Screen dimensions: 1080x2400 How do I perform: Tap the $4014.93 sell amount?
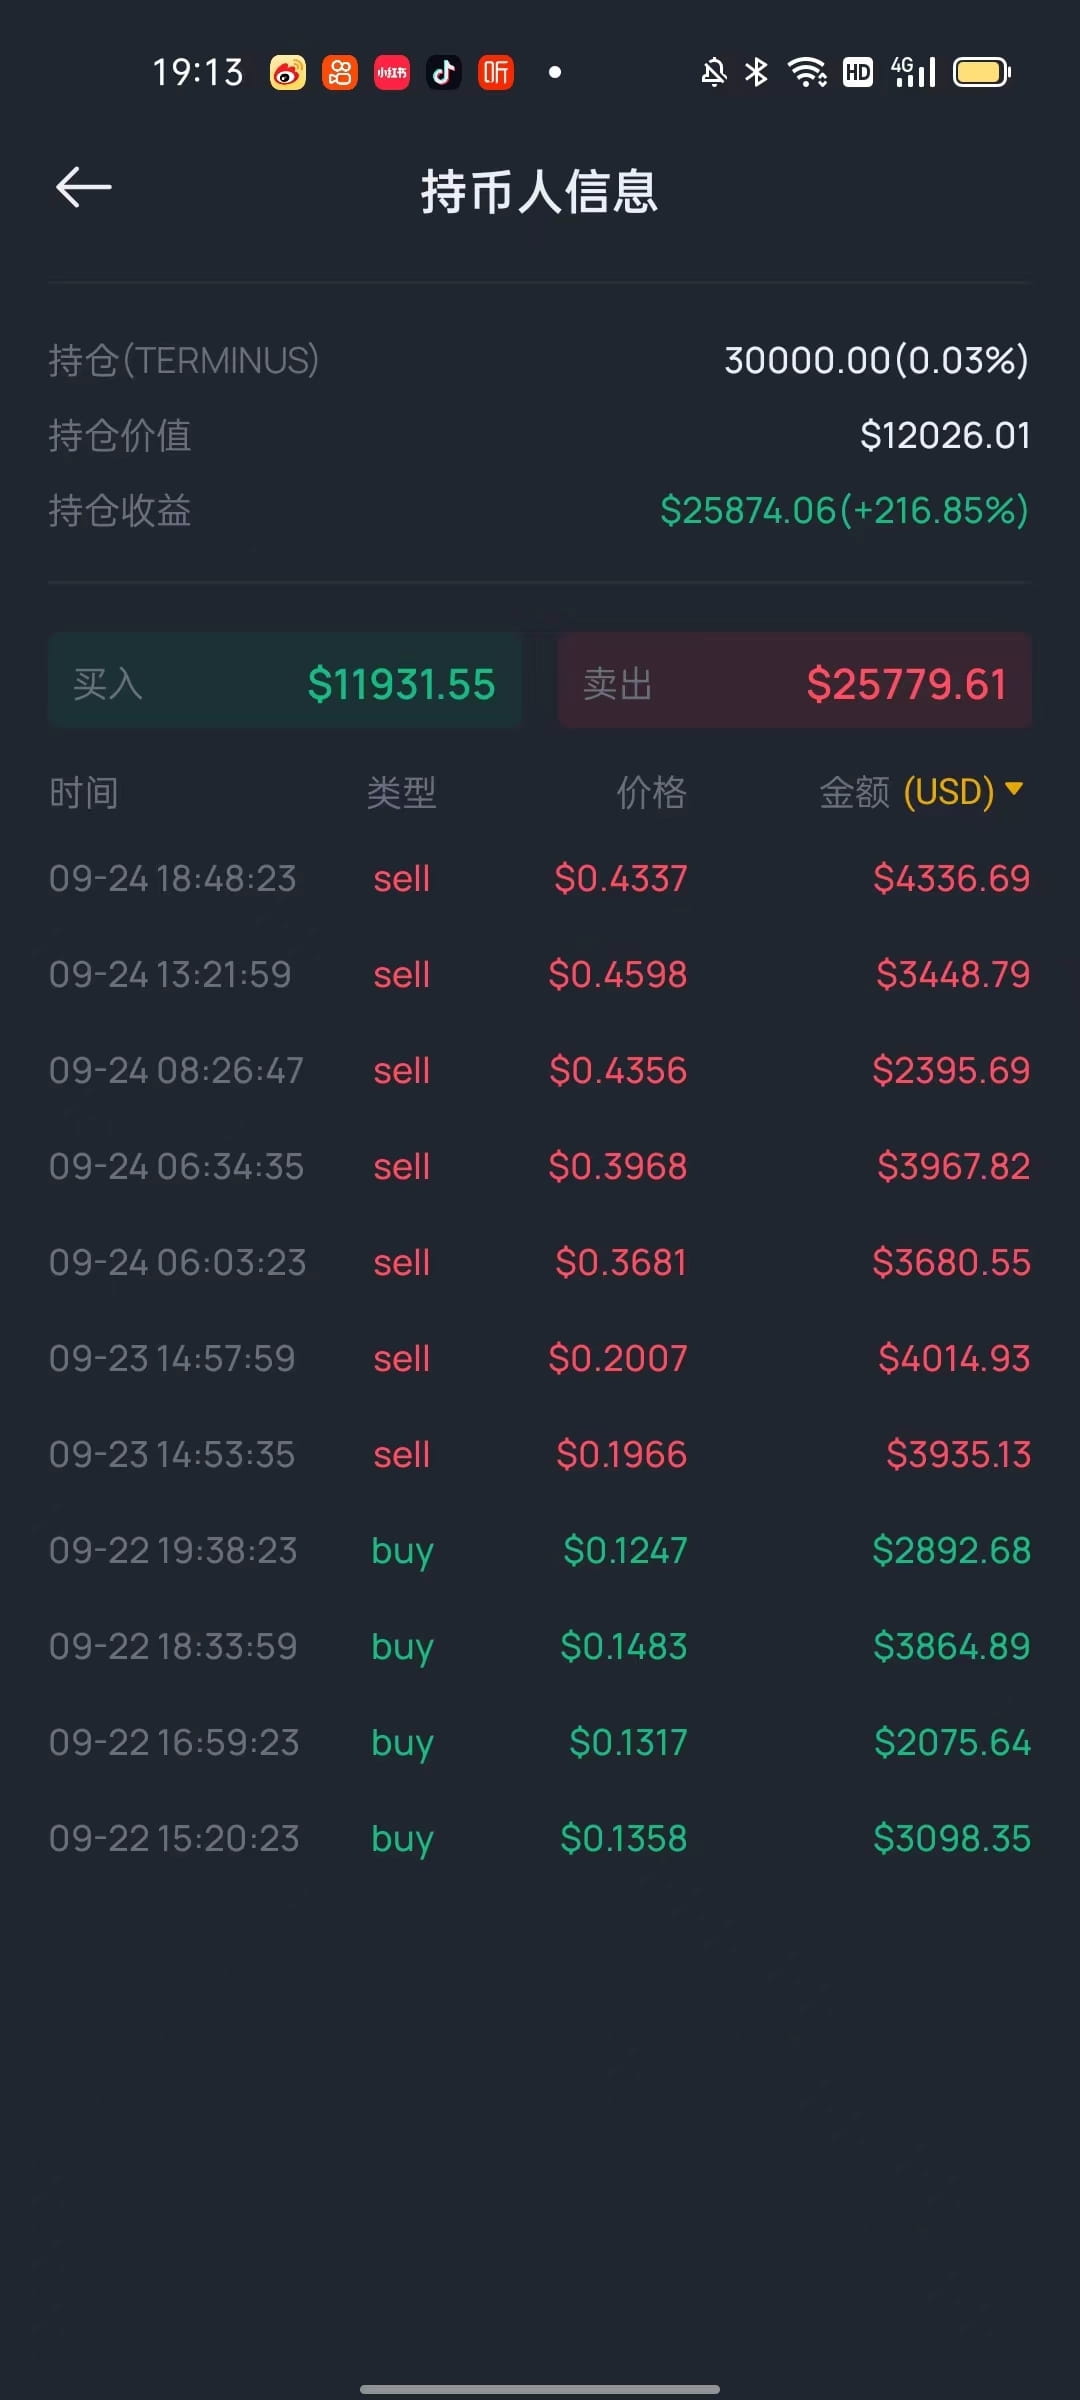coord(953,1359)
